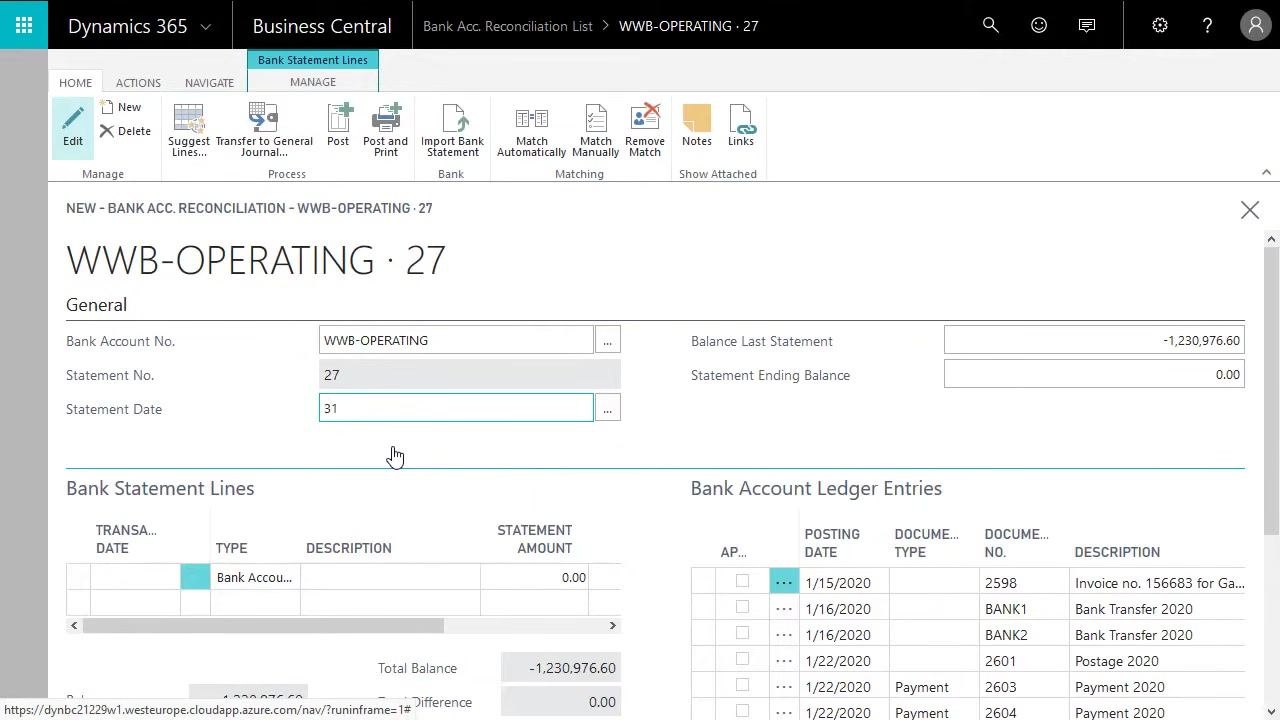Open the user account avatar
This screenshot has width=1280, height=720.
1255,25
